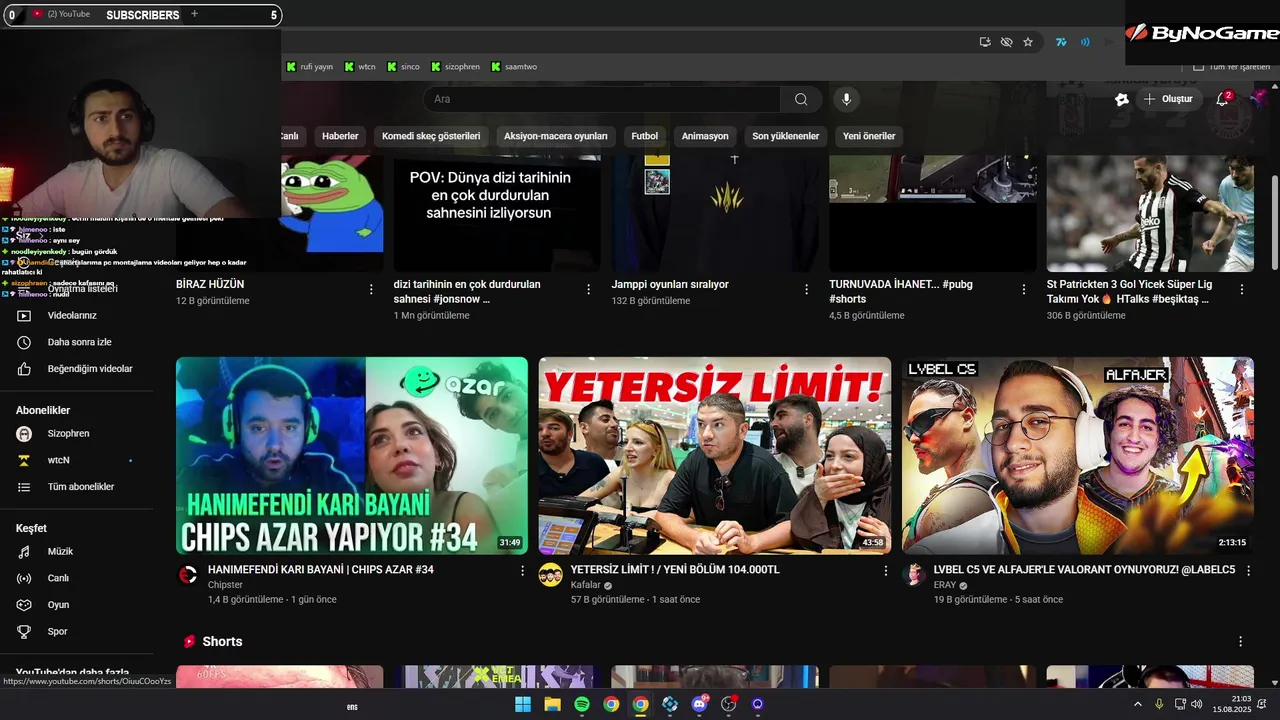Open the account avatar menu

coord(1259,98)
